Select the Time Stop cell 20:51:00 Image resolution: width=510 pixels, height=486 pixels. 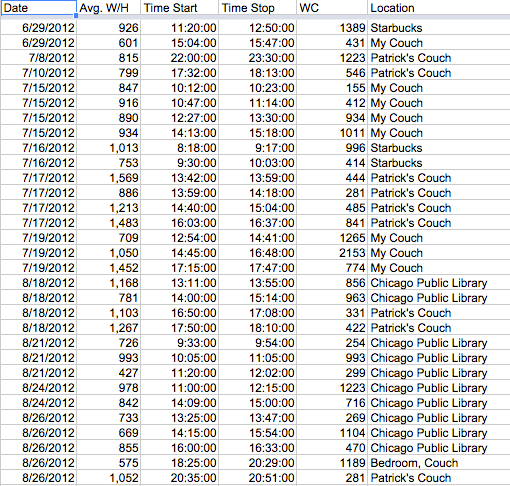(257, 478)
